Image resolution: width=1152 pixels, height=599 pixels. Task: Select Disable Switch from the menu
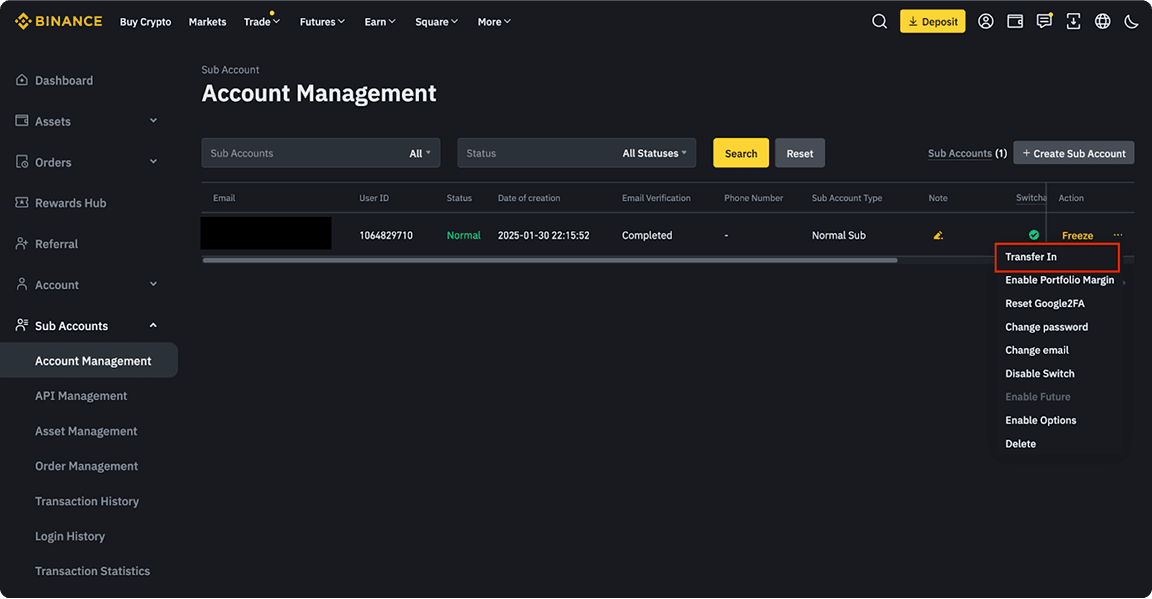[x=1039, y=373]
